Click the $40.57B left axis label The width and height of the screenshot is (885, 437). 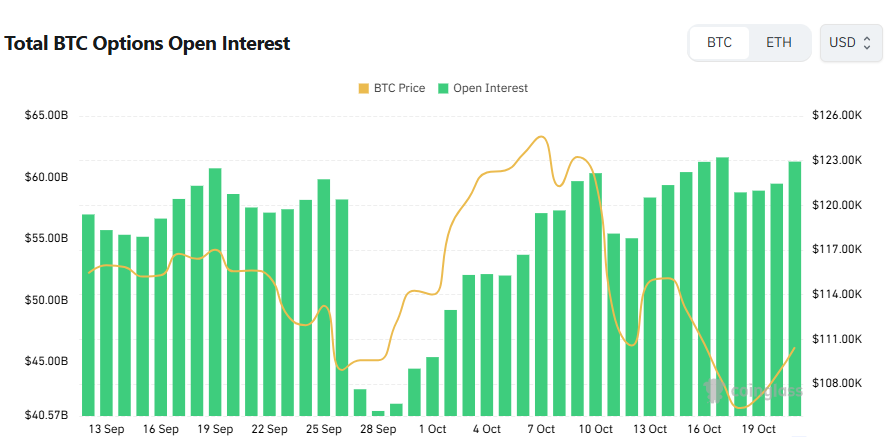pyautogui.click(x=46, y=414)
